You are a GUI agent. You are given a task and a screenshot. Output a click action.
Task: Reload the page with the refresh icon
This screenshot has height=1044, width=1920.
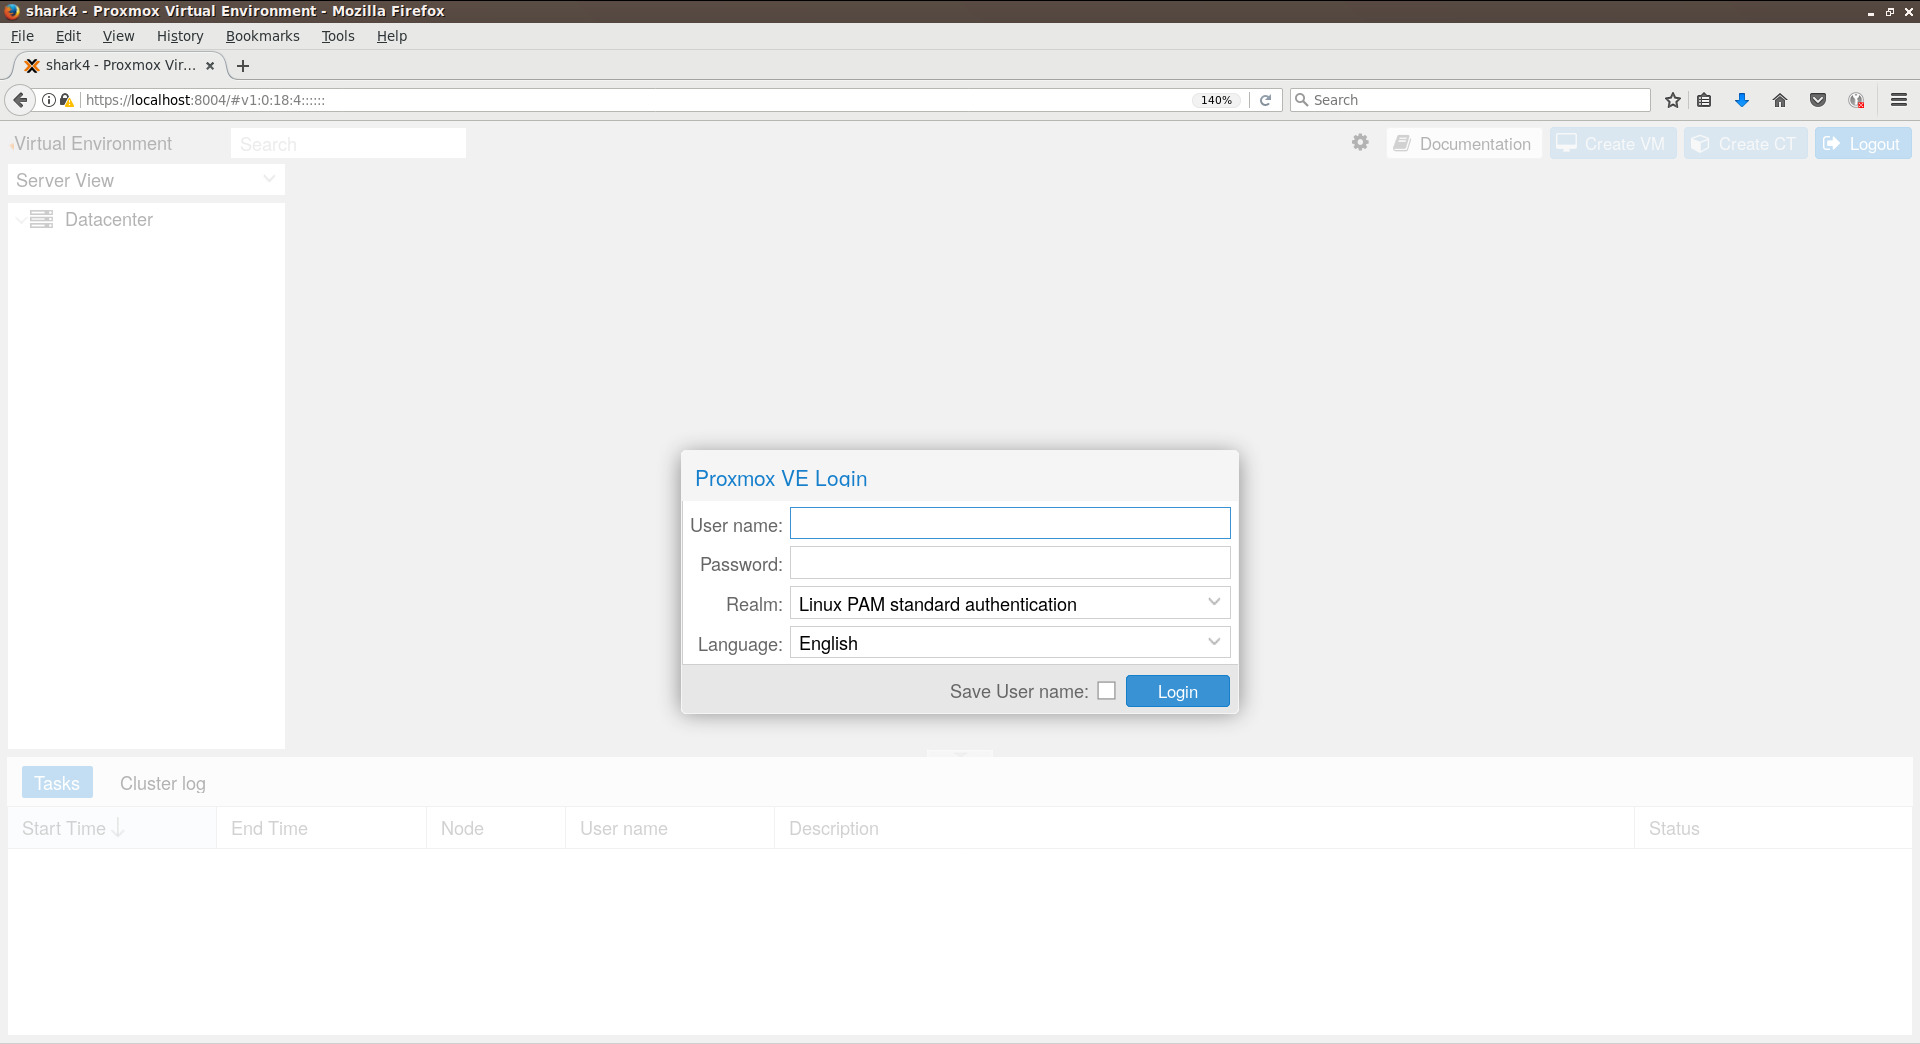click(1265, 100)
